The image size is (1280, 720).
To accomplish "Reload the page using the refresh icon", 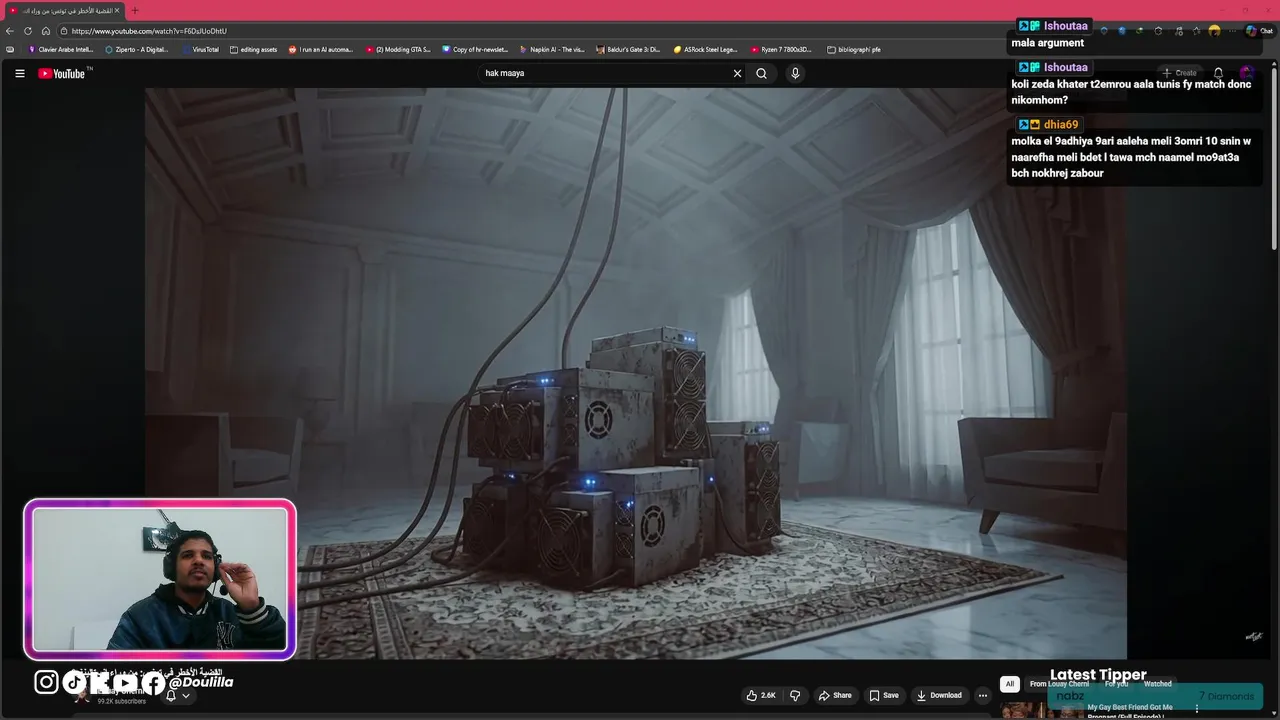I will pyautogui.click(x=28, y=31).
